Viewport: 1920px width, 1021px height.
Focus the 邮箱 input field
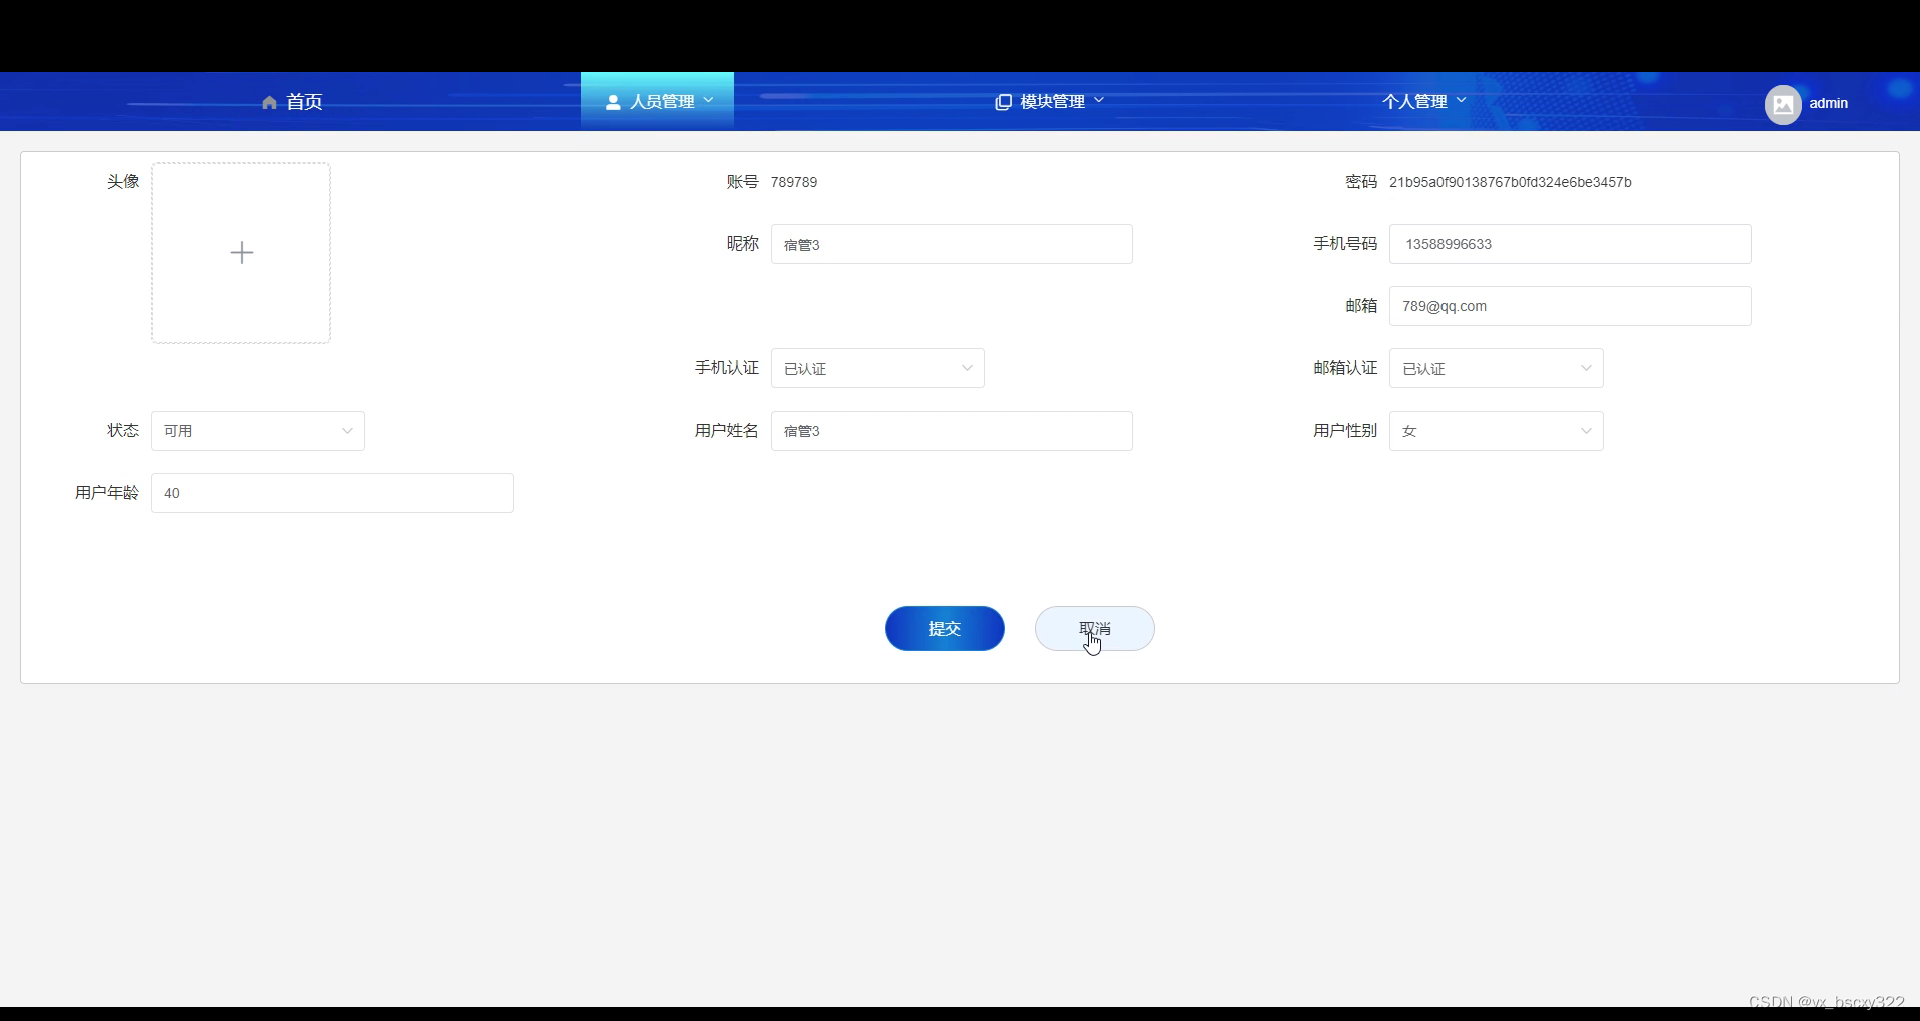click(x=1570, y=306)
